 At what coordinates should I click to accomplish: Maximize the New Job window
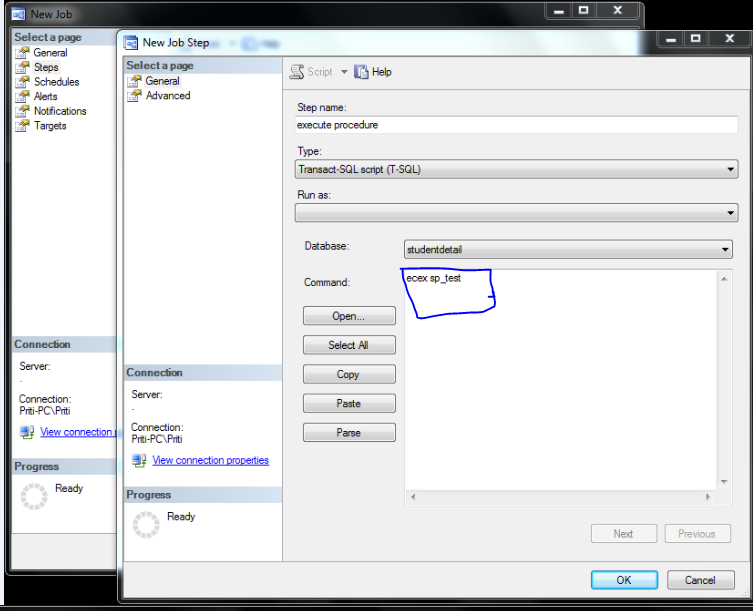click(583, 10)
